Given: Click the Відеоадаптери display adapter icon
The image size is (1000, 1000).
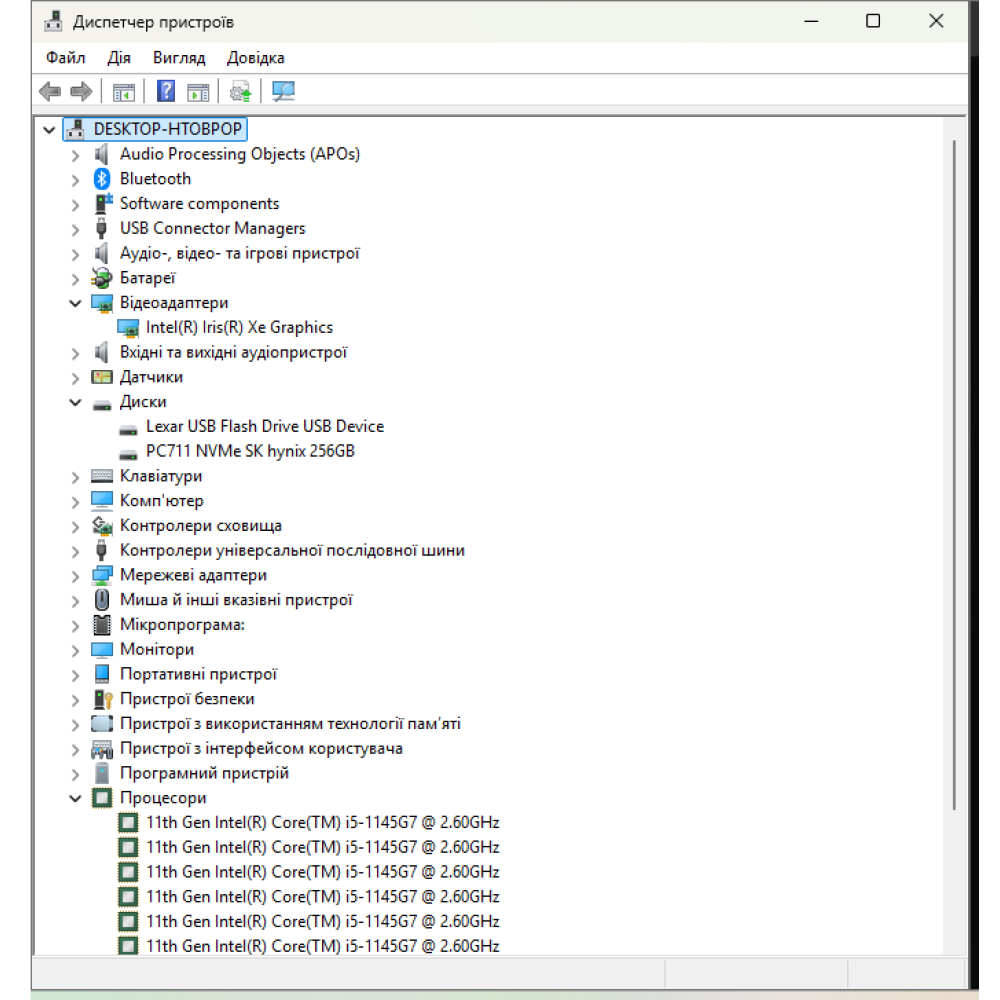Looking at the screenshot, I should click(x=102, y=303).
